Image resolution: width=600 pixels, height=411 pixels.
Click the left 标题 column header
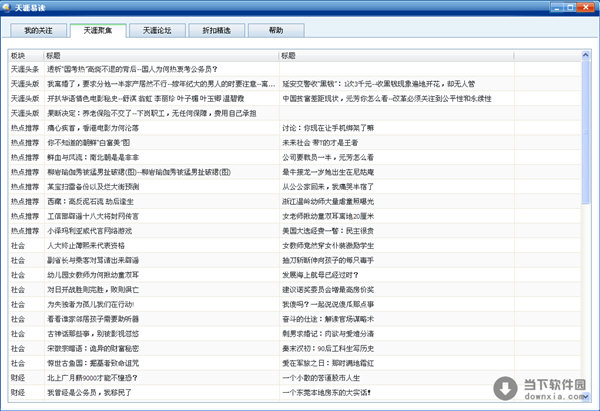(x=161, y=56)
